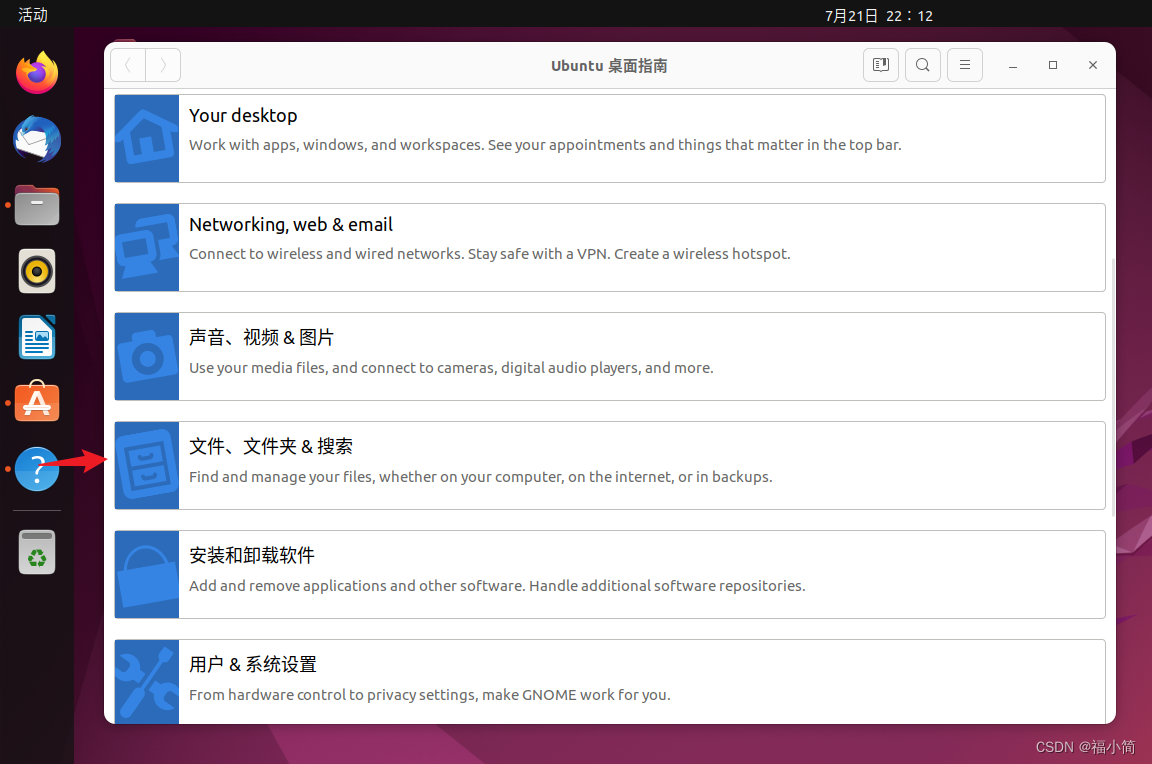Click description text starting 'Work with apps, windows'

click(544, 145)
